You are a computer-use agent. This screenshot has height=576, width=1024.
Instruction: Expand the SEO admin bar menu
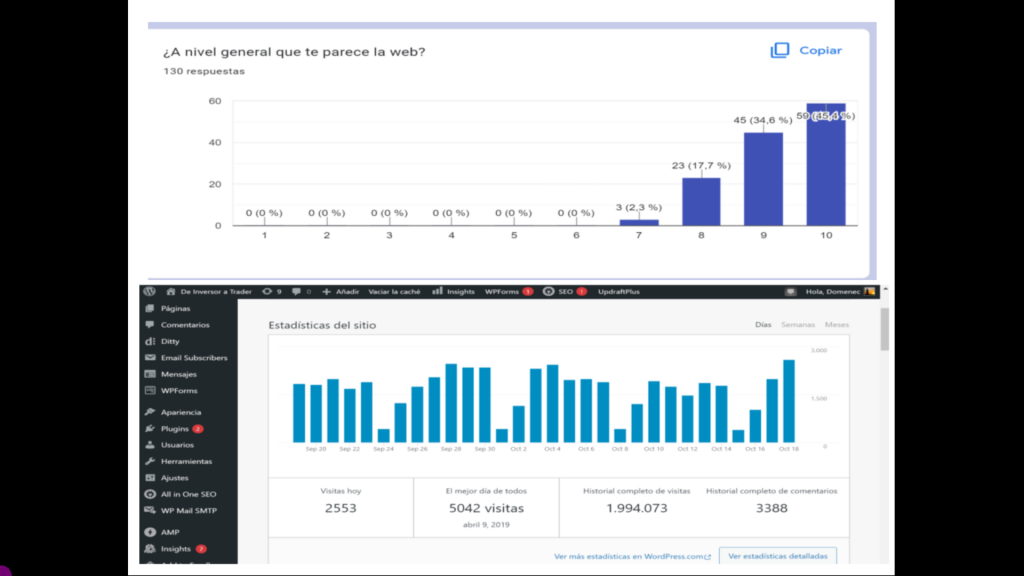coord(564,291)
